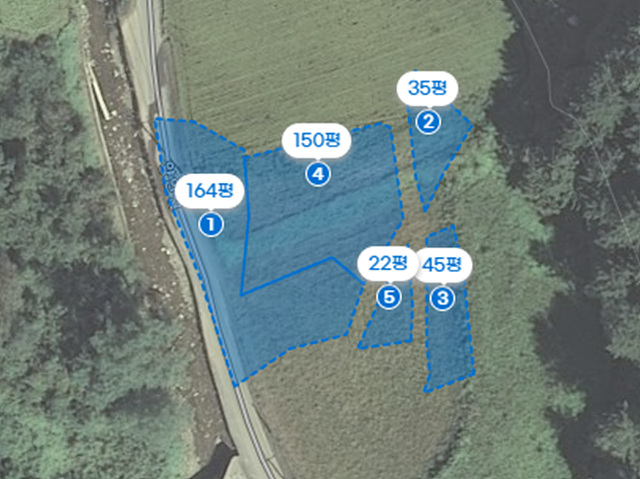Click the number 1 parcel marker
Viewport: 640px width, 479px height.
tap(211, 224)
